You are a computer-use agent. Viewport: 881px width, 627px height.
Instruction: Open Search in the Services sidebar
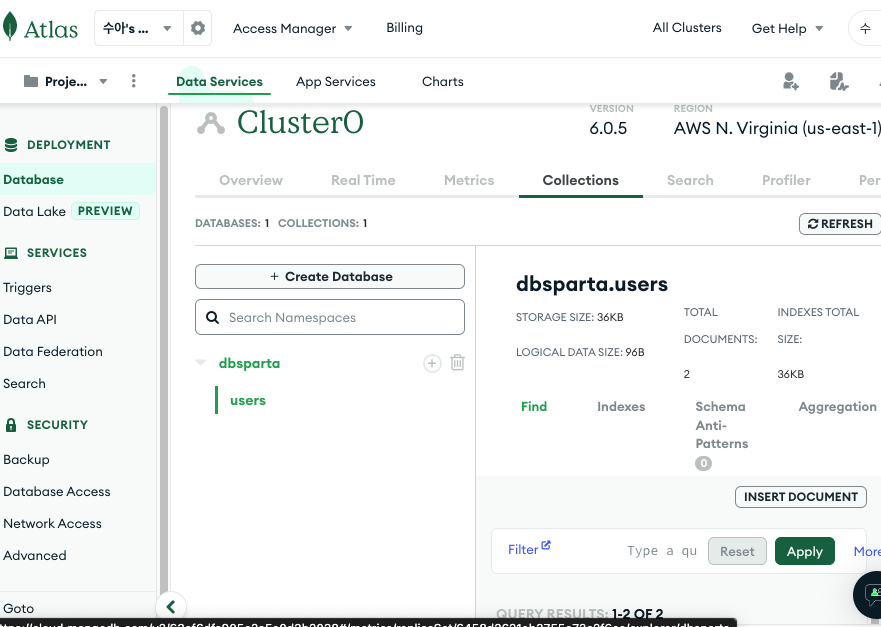(x=24, y=383)
